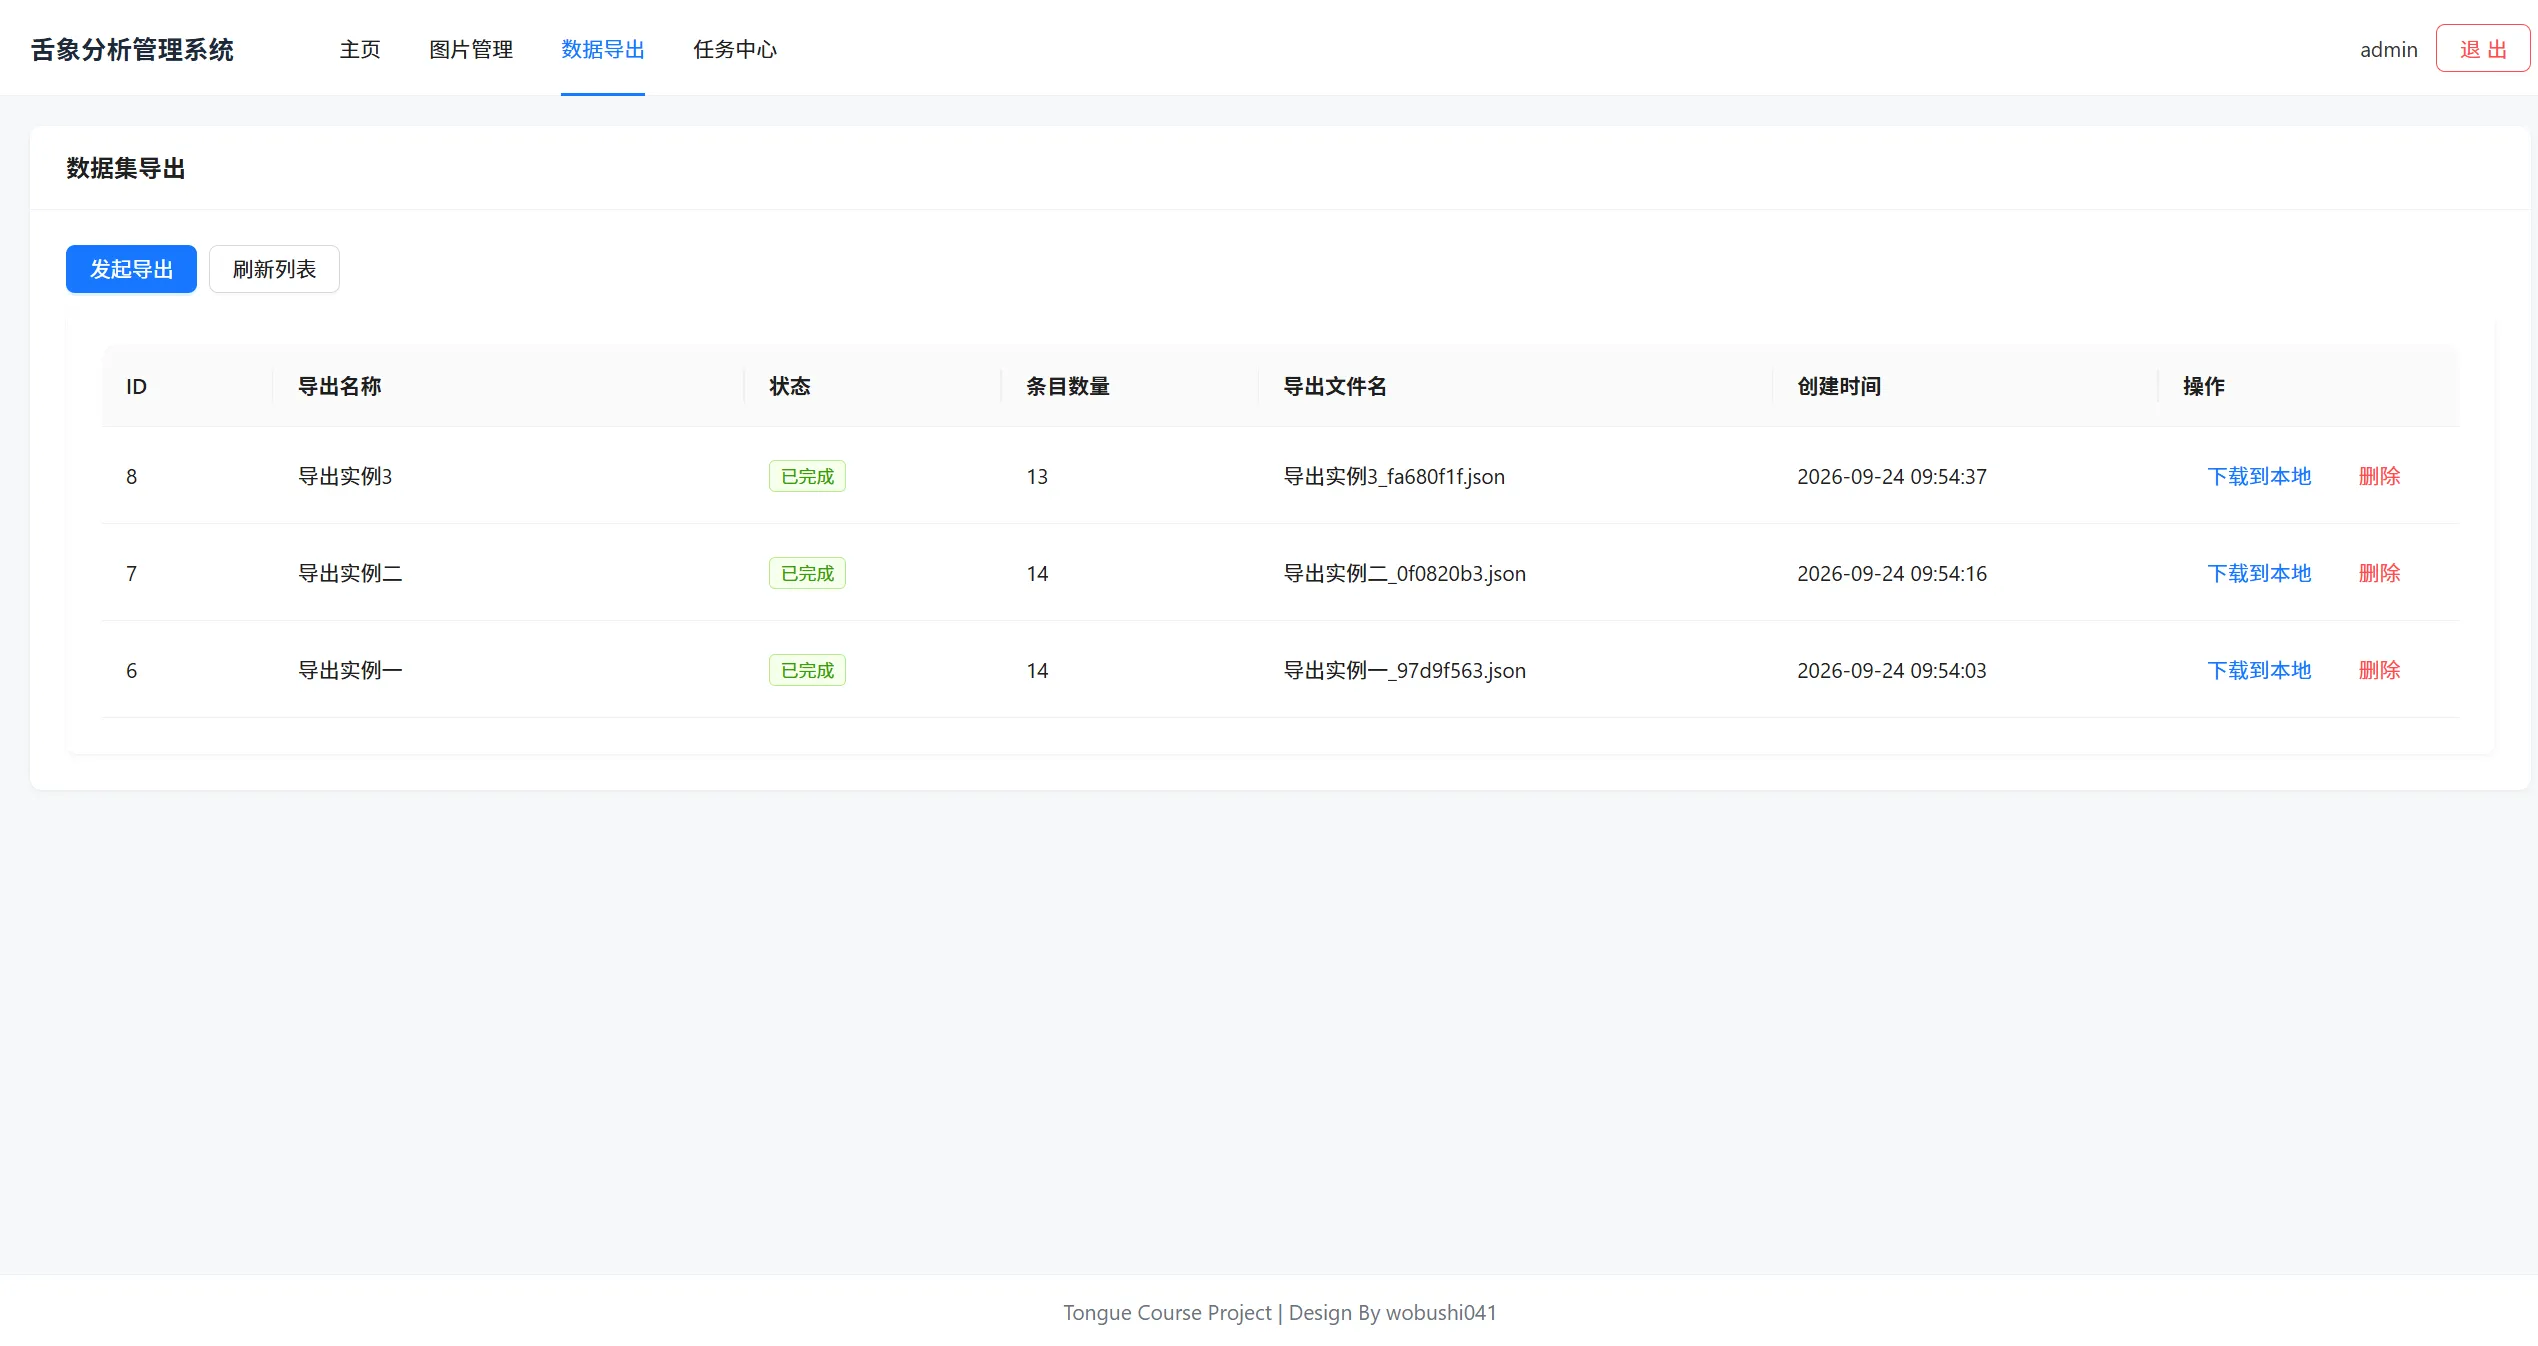Click timestamp 2026-09-24 09:54:37
Screen dimensions: 2538x1346
pyautogui.click(x=1892, y=476)
